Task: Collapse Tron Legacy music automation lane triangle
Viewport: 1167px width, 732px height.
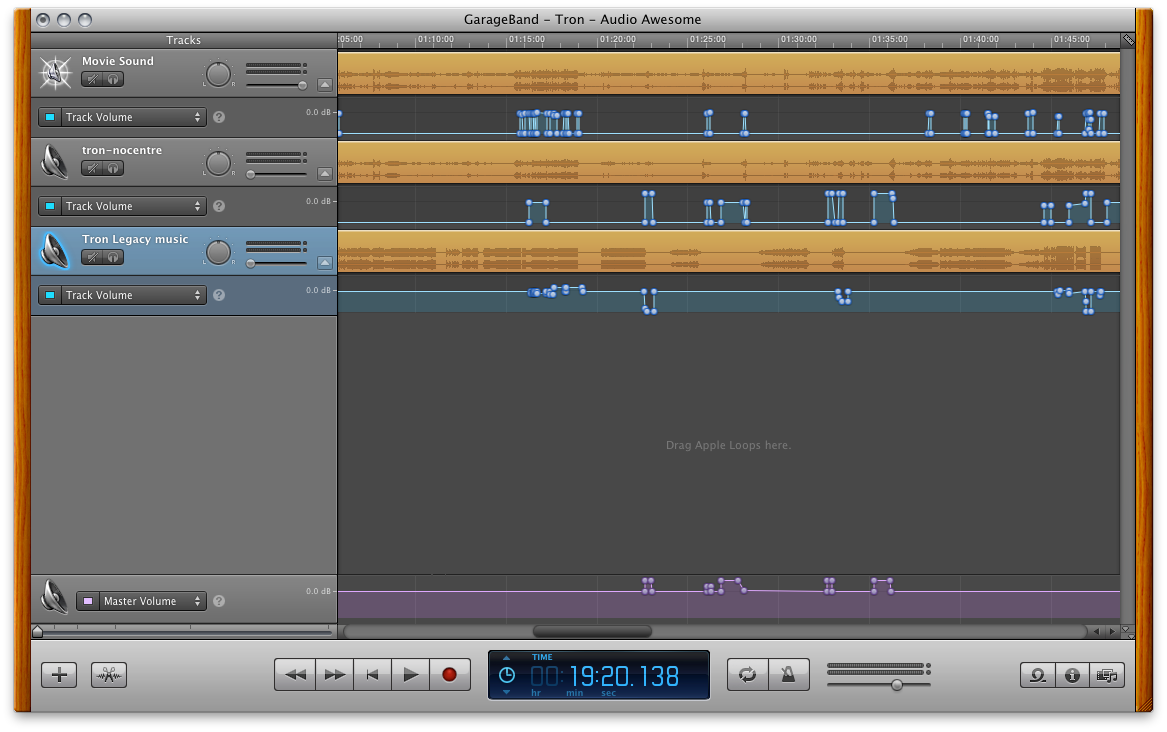Action: point(324,263)
